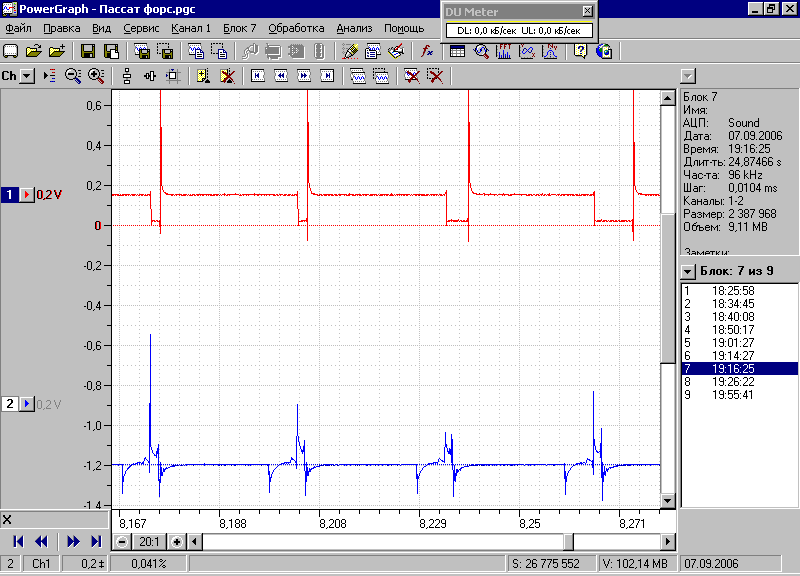Open the Обработка menu
Viewport: 800px width, 576px height.
pos(296,29)
